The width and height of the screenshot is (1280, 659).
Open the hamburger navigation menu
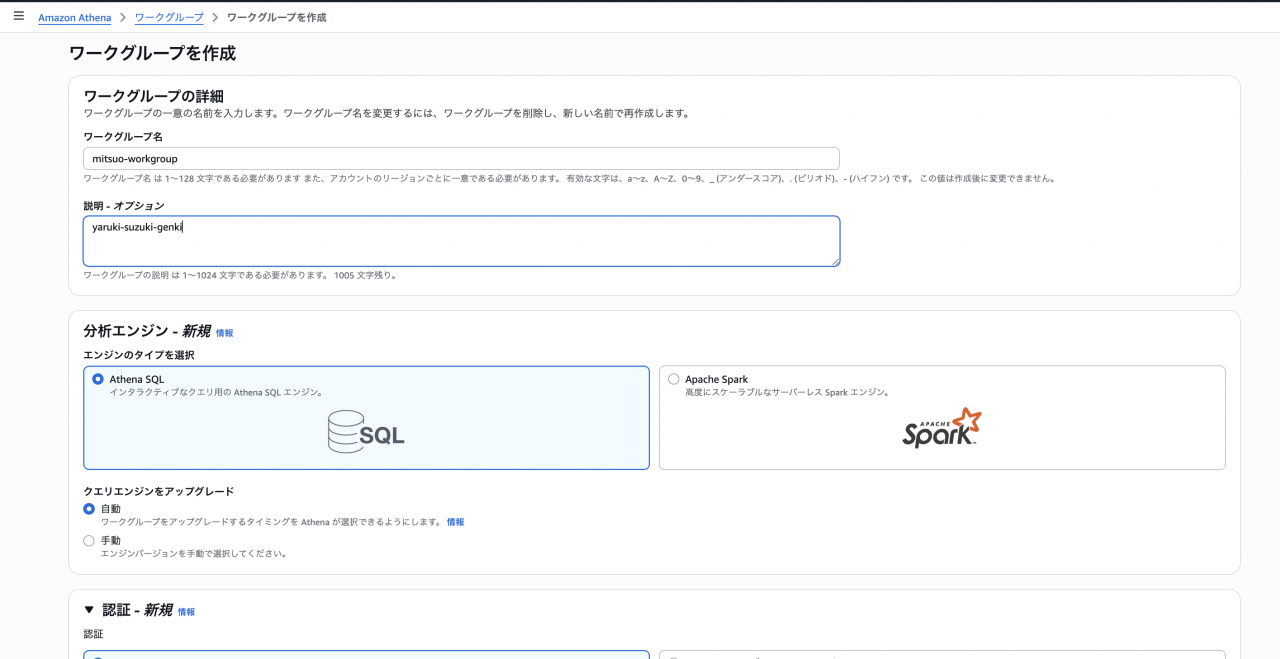click(18, 16)
